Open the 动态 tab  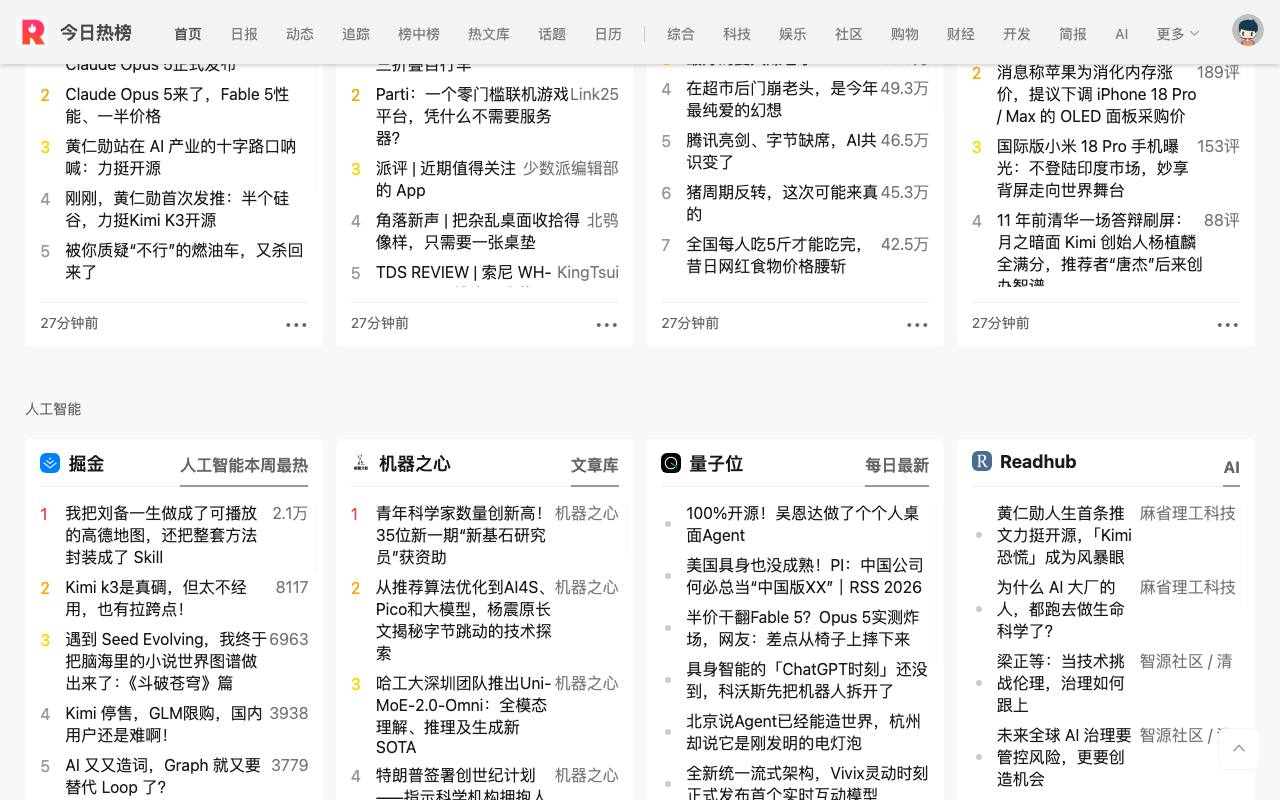300,34
